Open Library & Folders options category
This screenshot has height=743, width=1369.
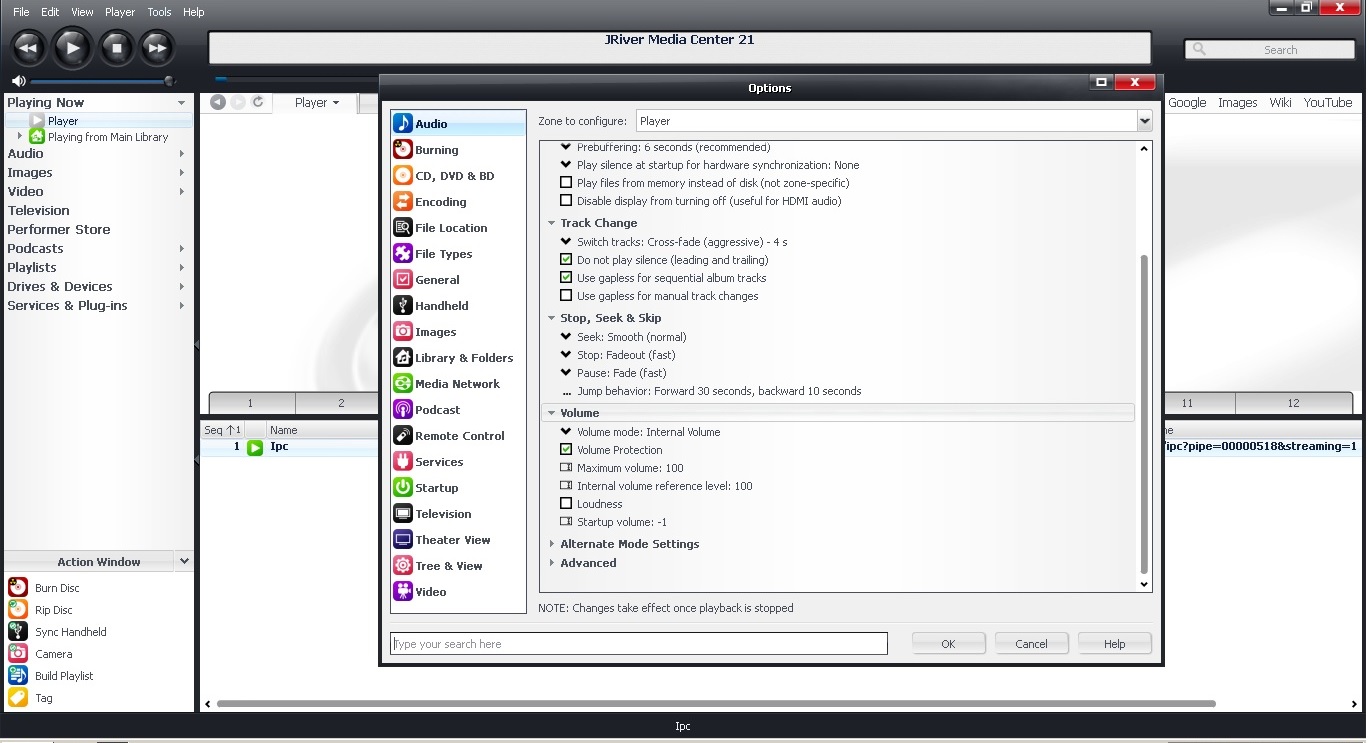coord(458,358)
